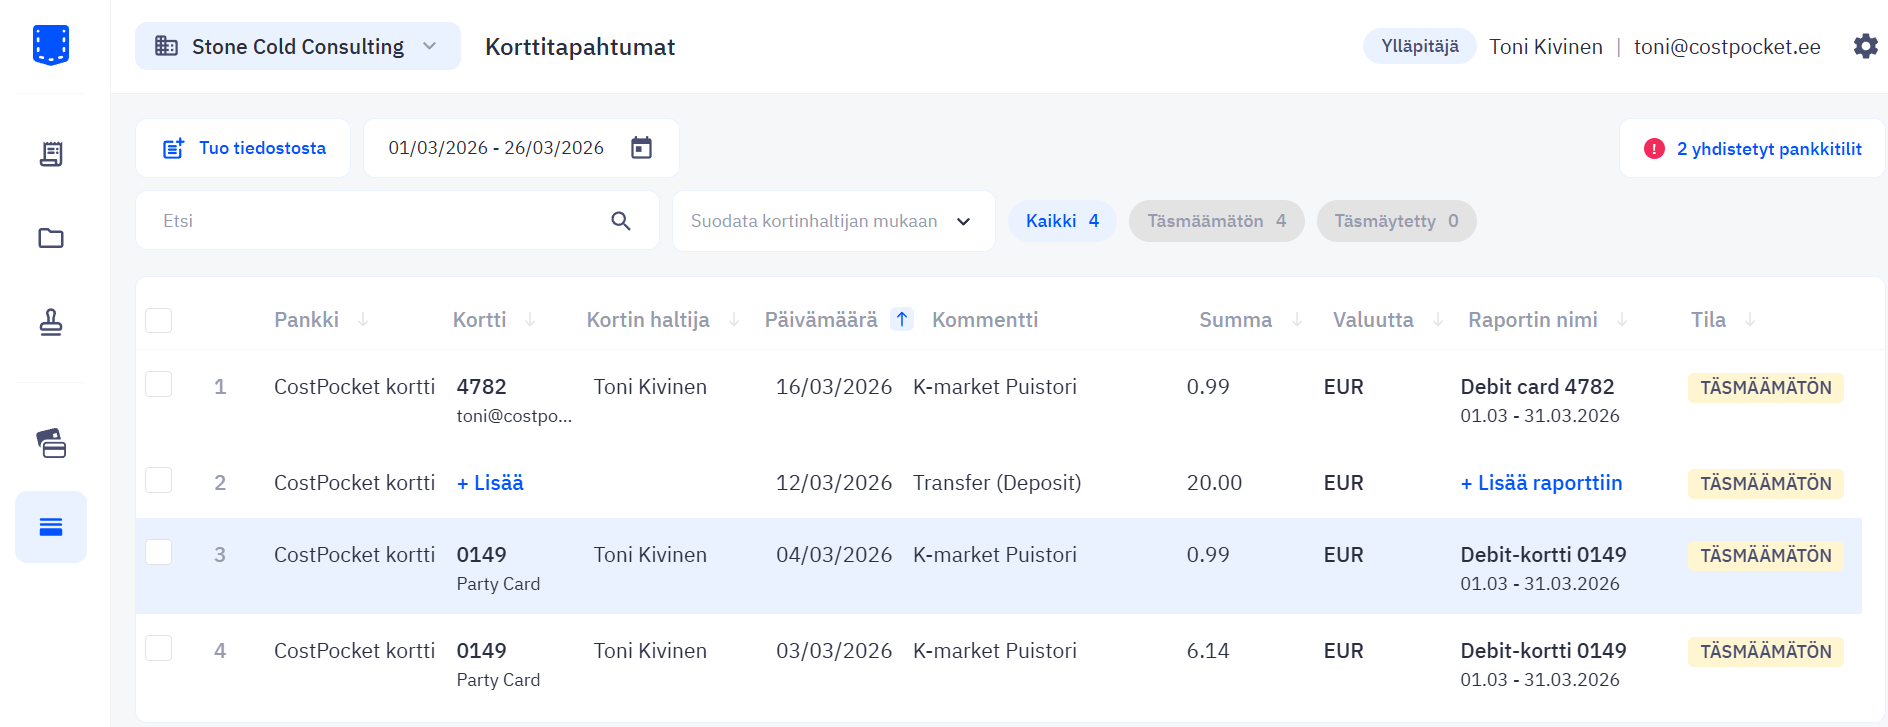
Task: Open Suodata kortinhaltijan mukaan dropdown
Action: 832,221
